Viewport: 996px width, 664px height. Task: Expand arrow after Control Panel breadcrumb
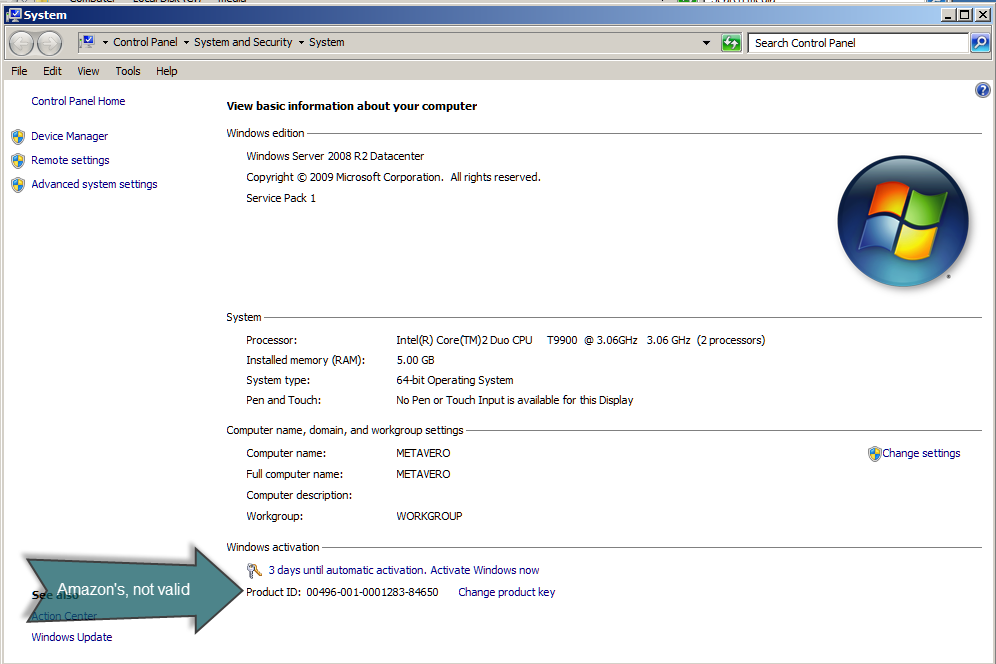point(186,43)
